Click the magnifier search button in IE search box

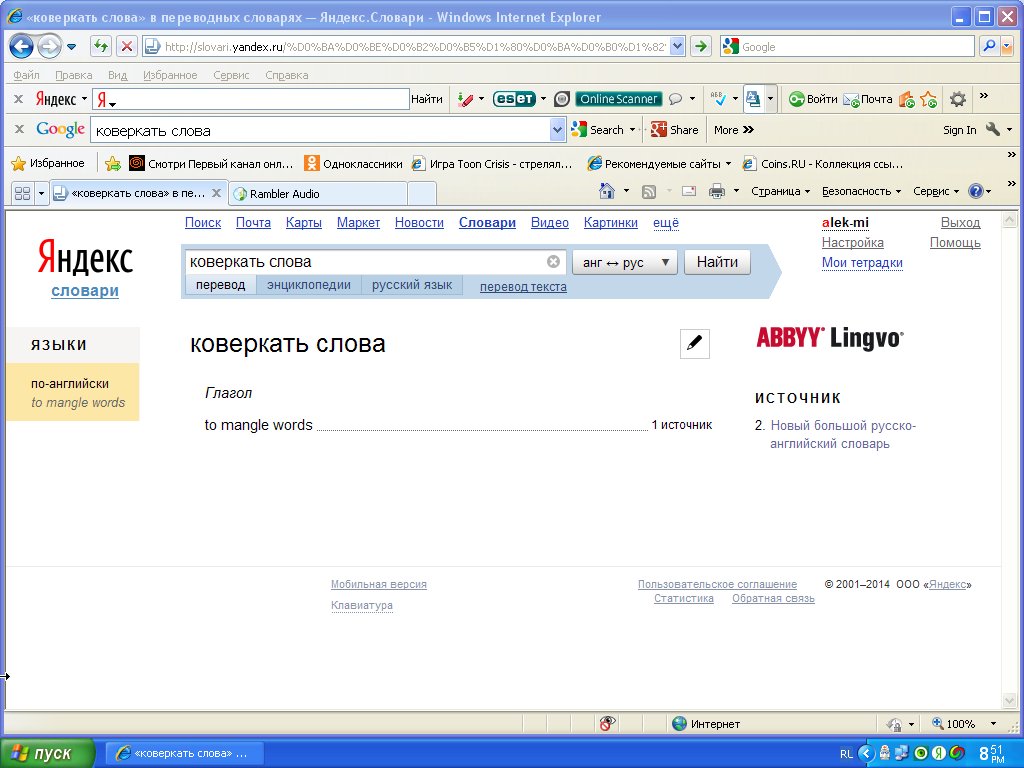point(989,46)
